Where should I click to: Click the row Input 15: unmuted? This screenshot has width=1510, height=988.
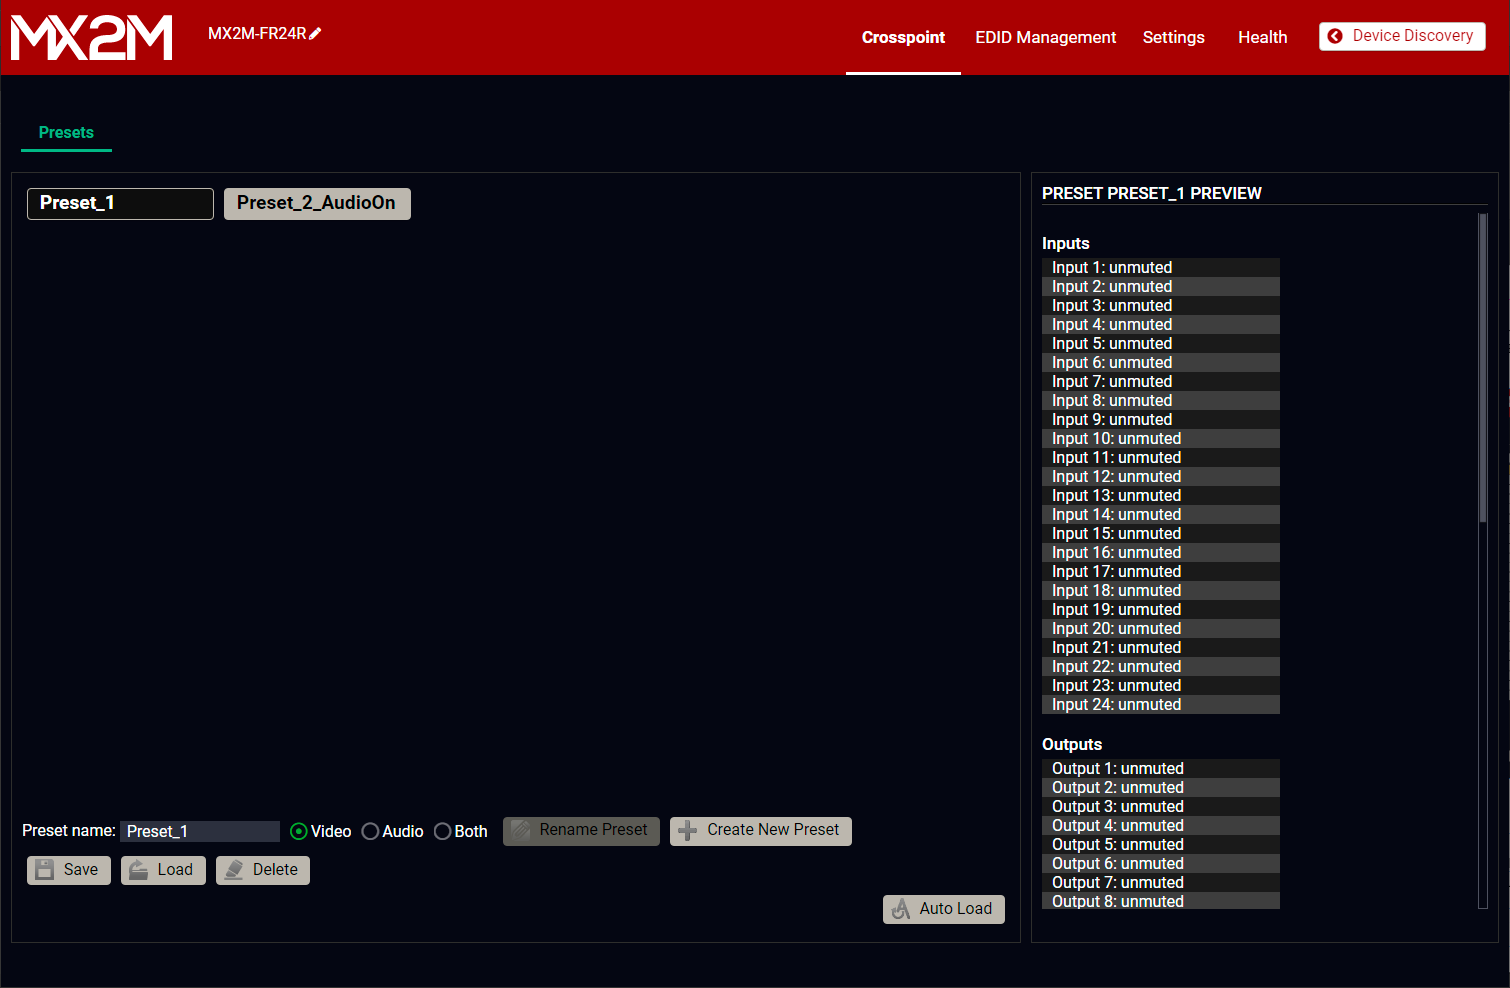(1161, 534)
